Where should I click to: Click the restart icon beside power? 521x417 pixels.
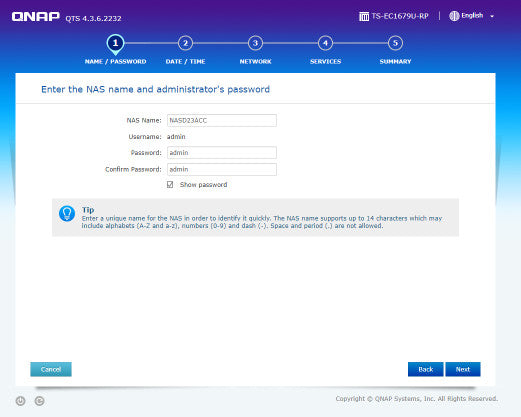(x=39, y=401)
